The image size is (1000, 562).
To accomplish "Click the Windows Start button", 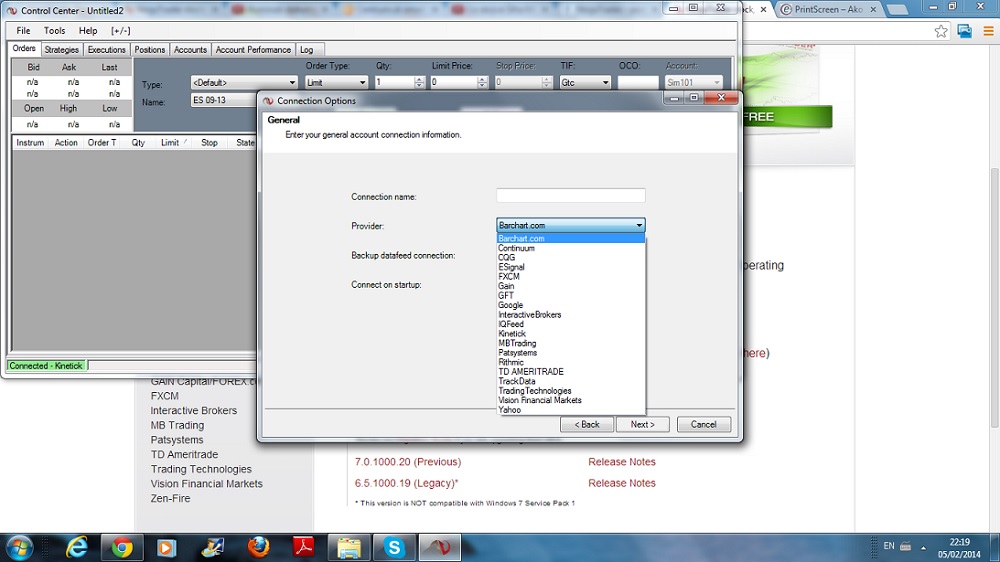I will click(19, 547).
